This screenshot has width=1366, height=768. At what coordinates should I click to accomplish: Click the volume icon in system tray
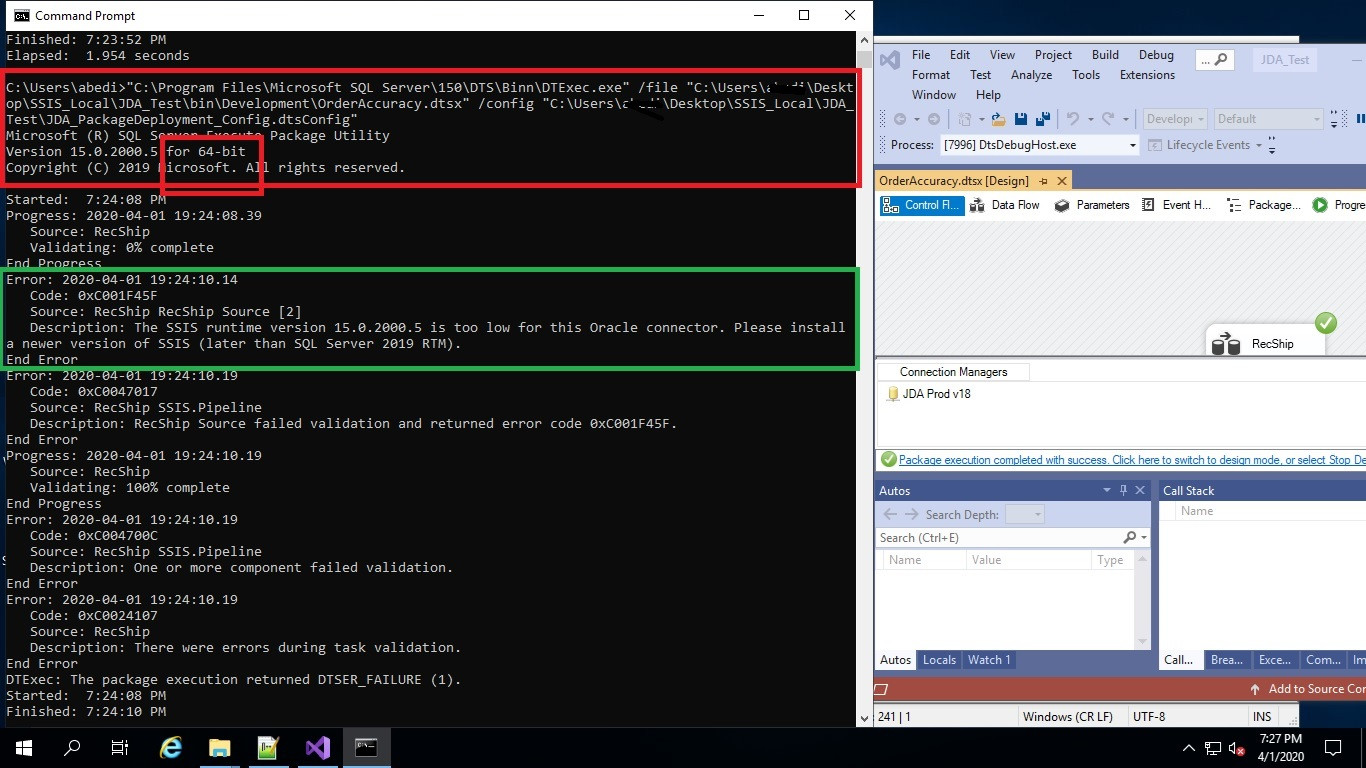coord(1236,748)
